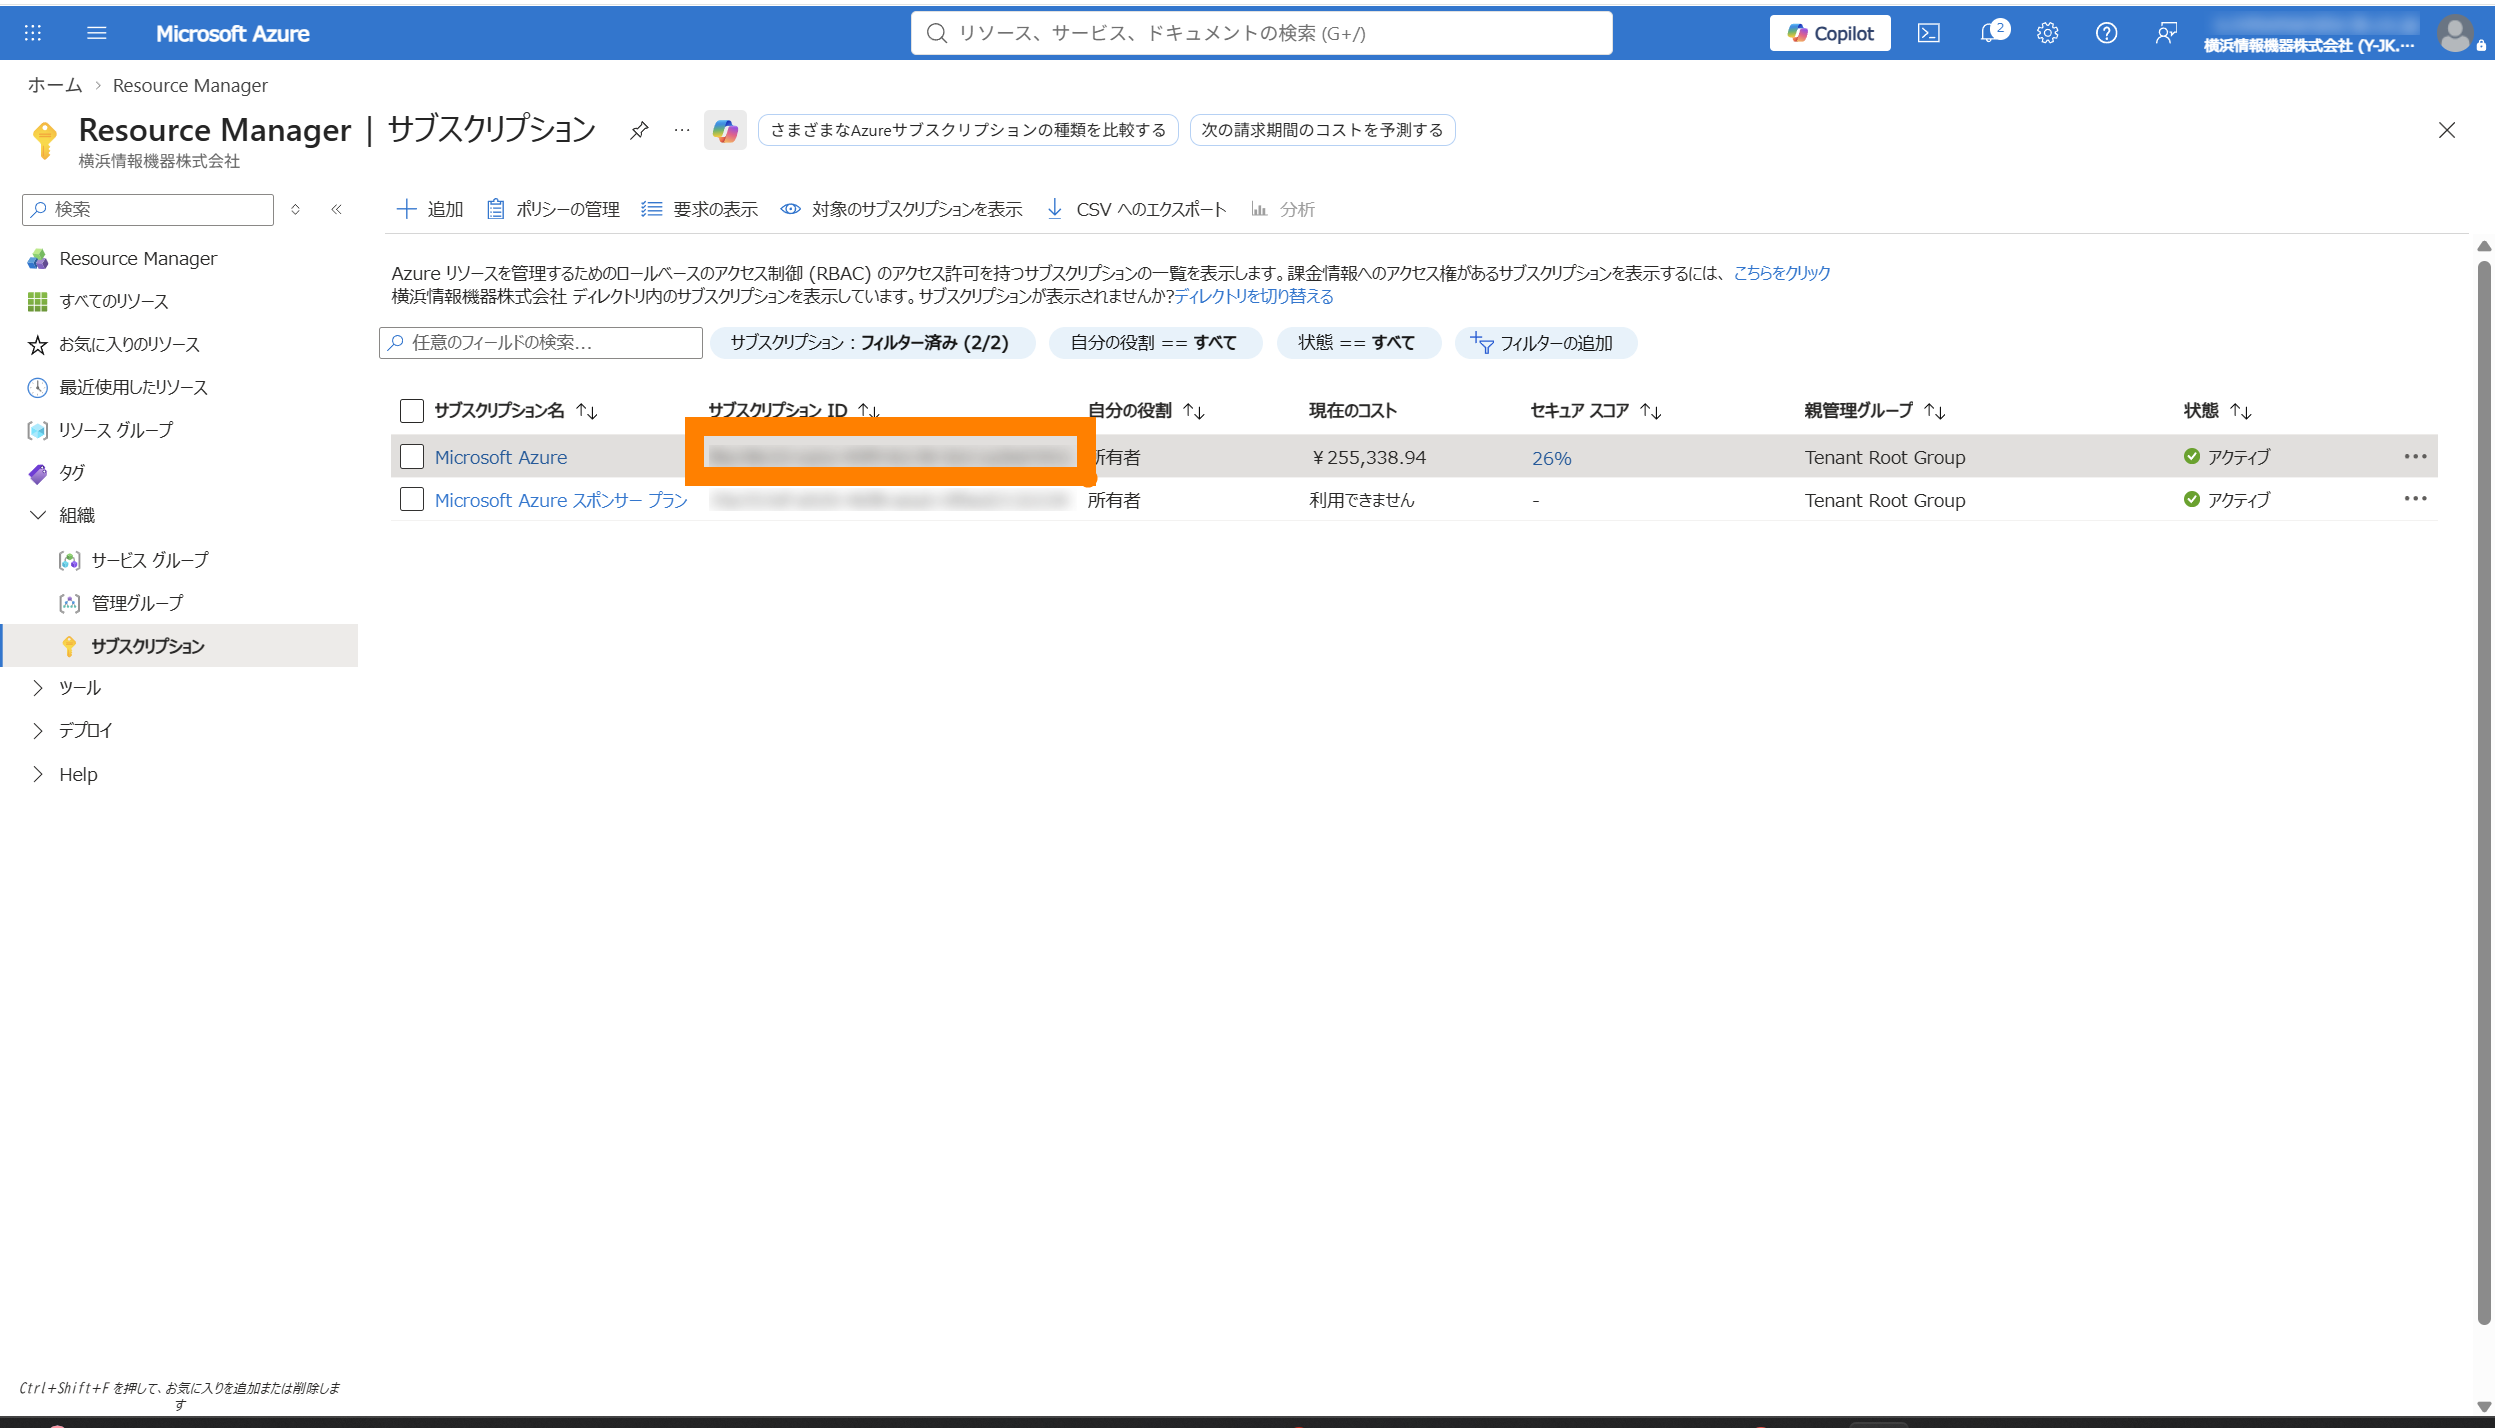Sort by 状態 column arrows

pos(2241,411)
